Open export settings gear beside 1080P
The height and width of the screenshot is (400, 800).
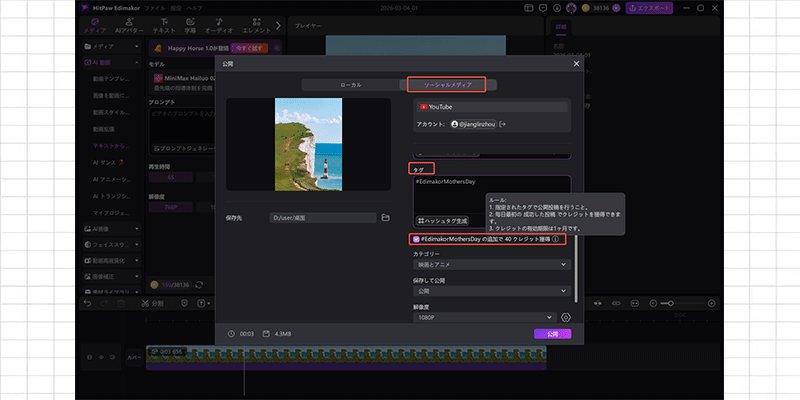[565, 317]
